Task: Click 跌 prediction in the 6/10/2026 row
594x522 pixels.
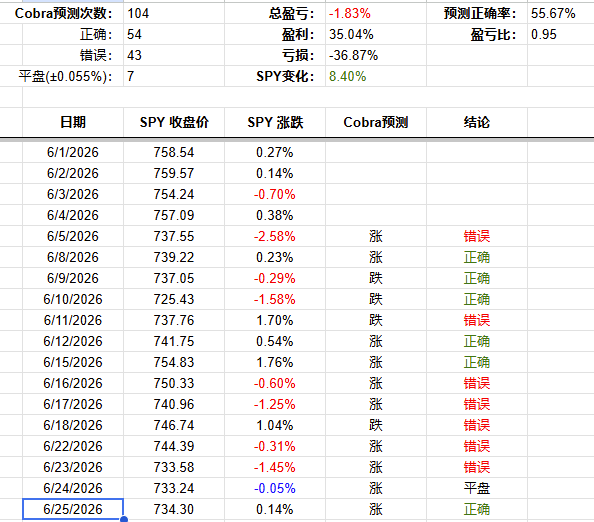Action: click(376, 299)
